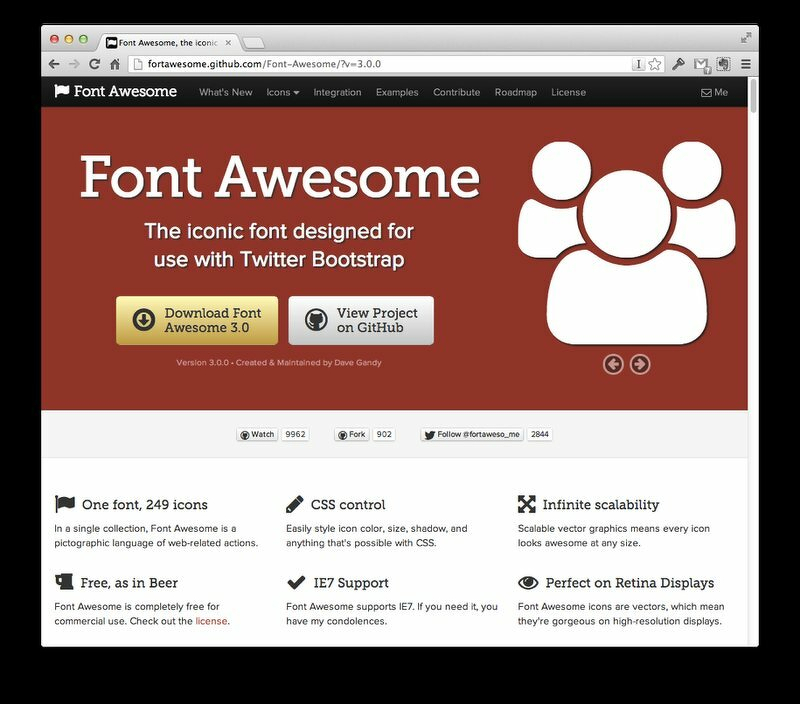The height and width of the screenshot is (704, 800).
Task: Click View Project on GitHub button
Action: coord(361,320)
